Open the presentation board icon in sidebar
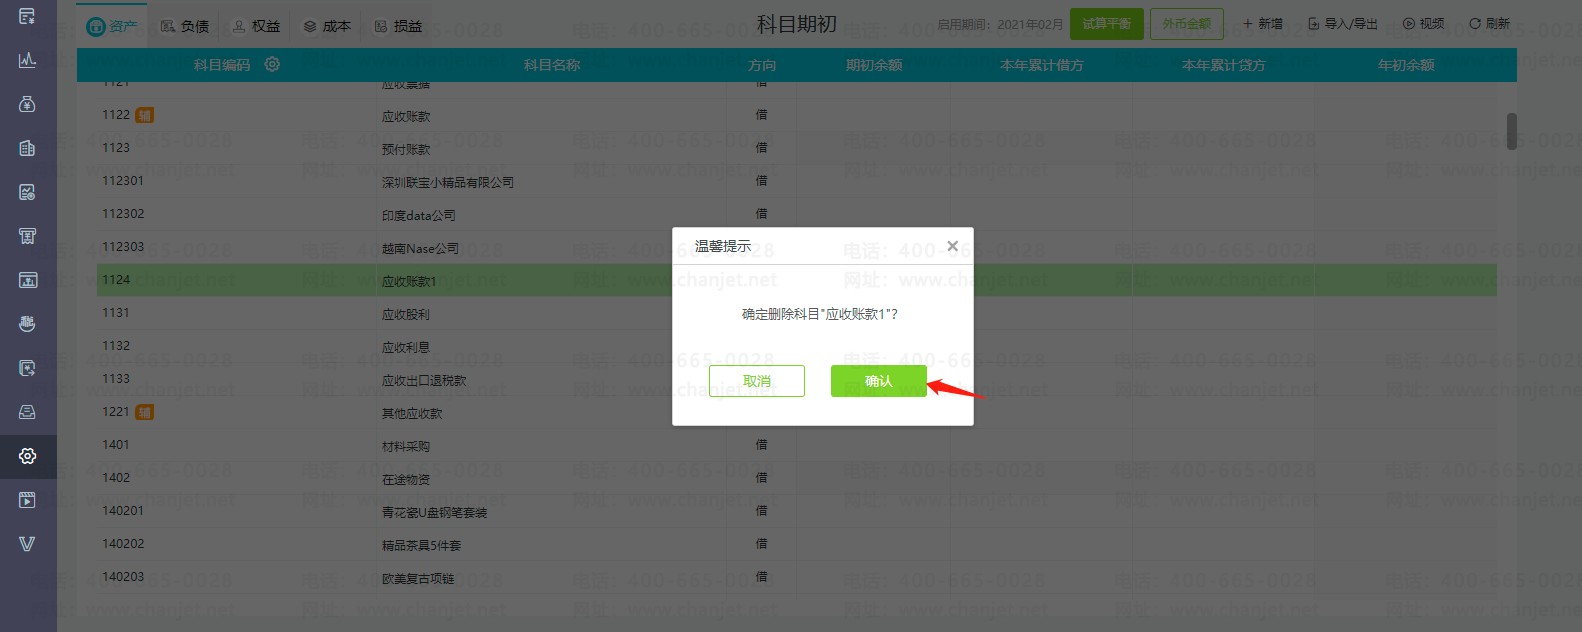 pyautogui.click(x=27, y=280)
